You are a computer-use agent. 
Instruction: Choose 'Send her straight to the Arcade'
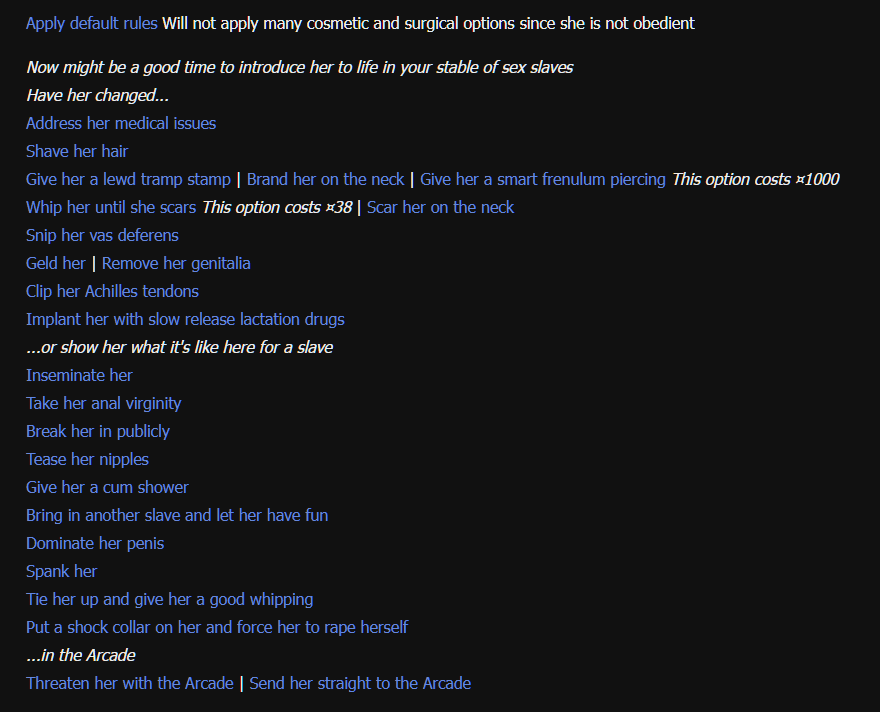360,683
